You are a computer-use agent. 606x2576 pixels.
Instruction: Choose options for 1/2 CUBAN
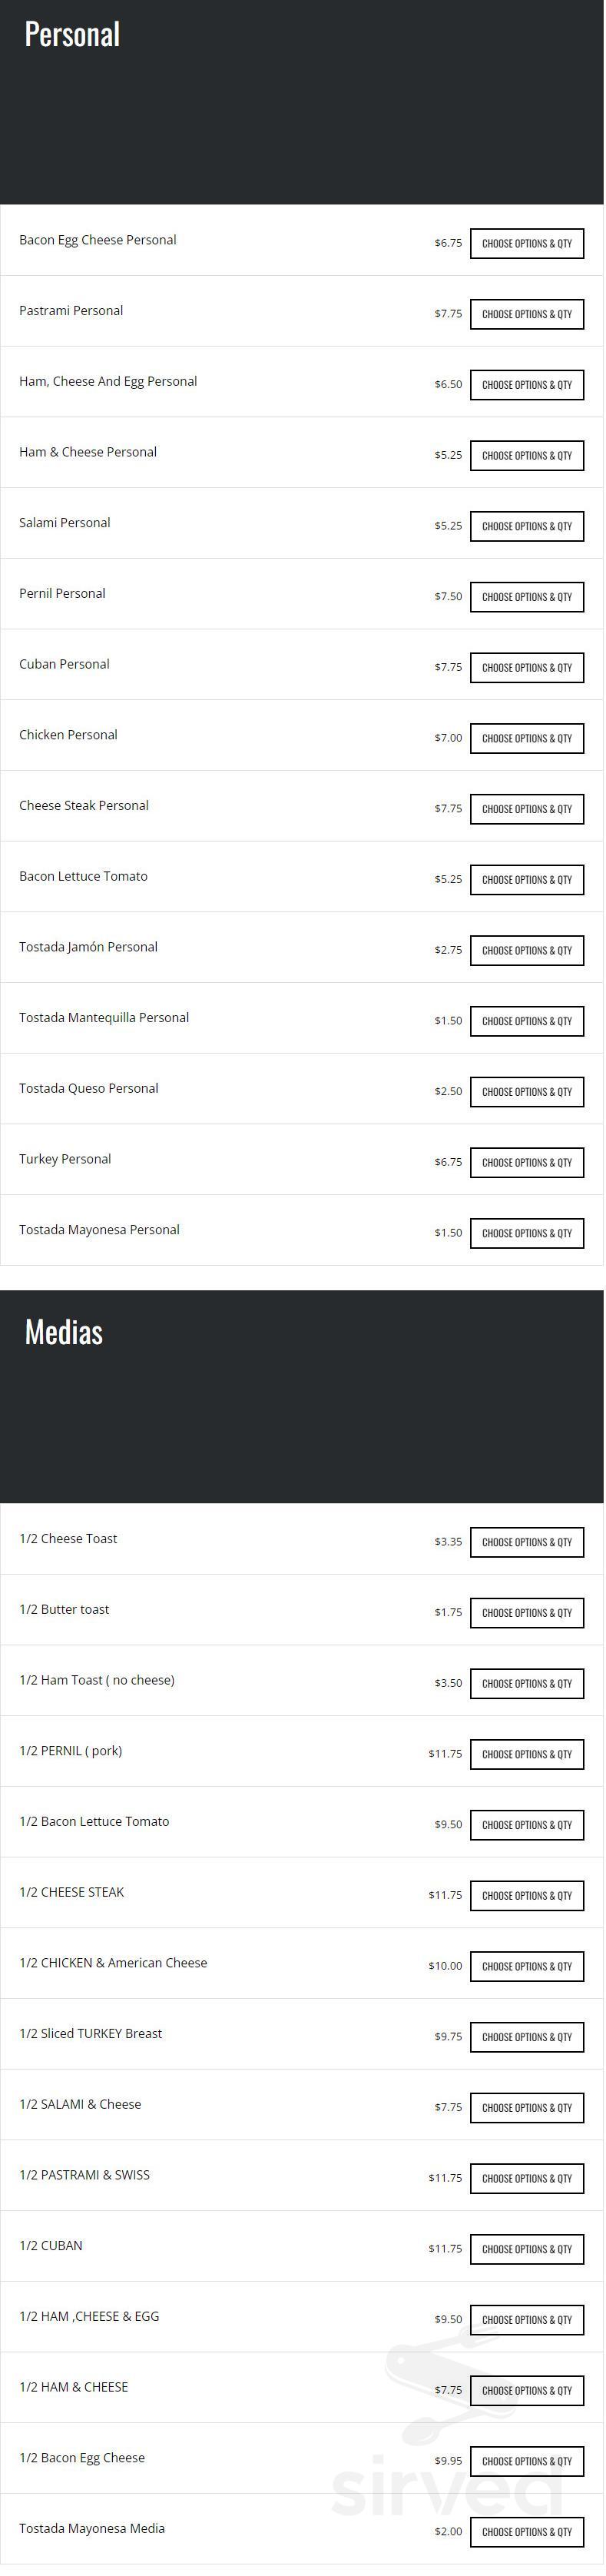527,2250
